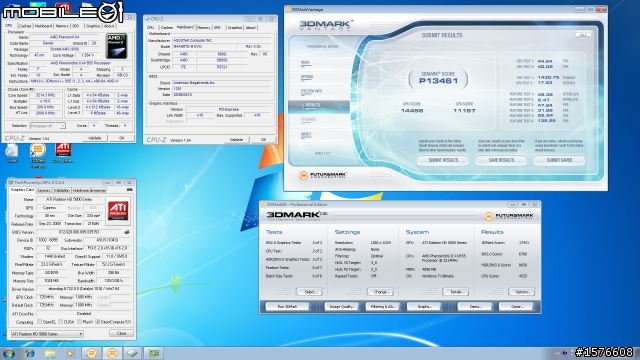Click the GPU-Z Name field ATI Radeon HD 5800 Series
The height and width of the screenshot is (360, 640).
pos(69,199)
